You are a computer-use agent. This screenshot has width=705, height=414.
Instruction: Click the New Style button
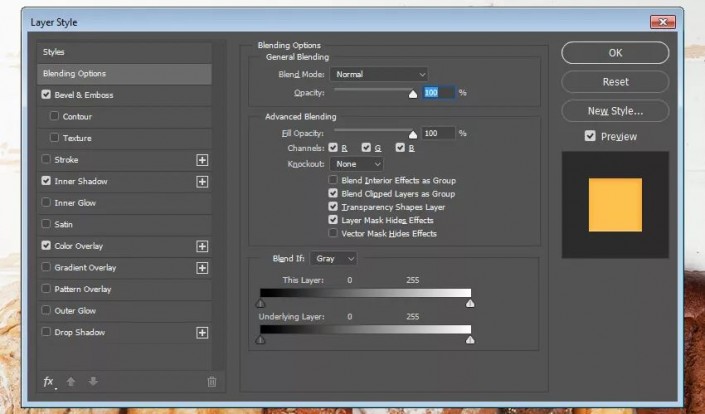coord(615,111)
